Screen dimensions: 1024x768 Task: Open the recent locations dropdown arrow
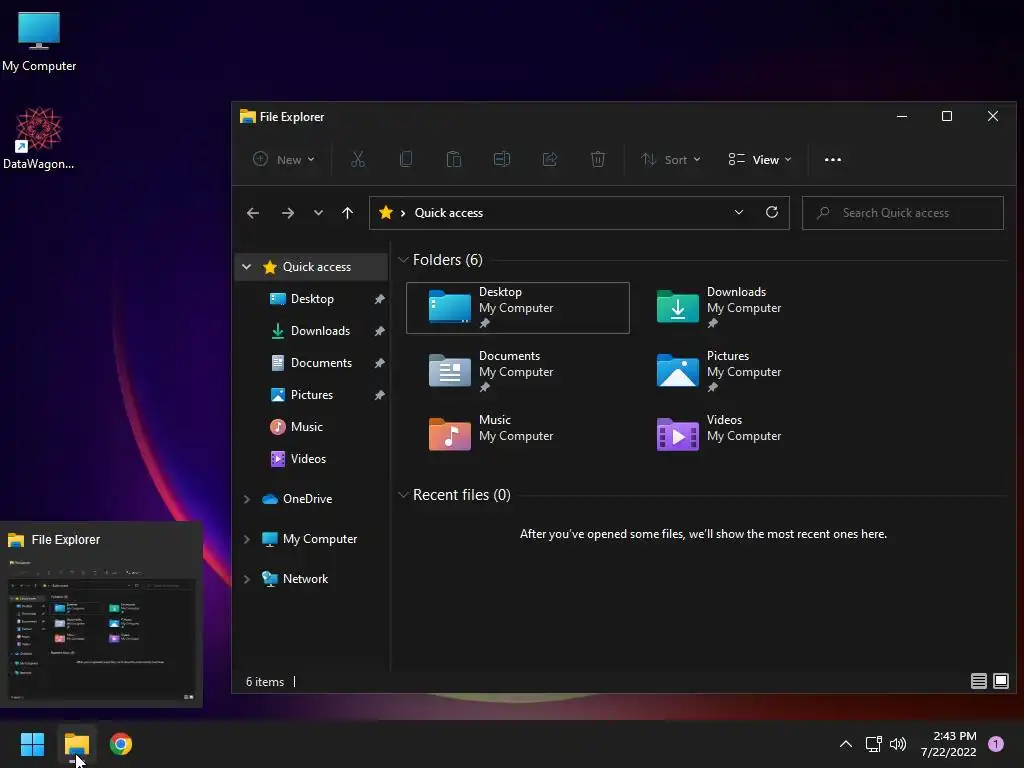pyautogui.click(x=318, y=213)
